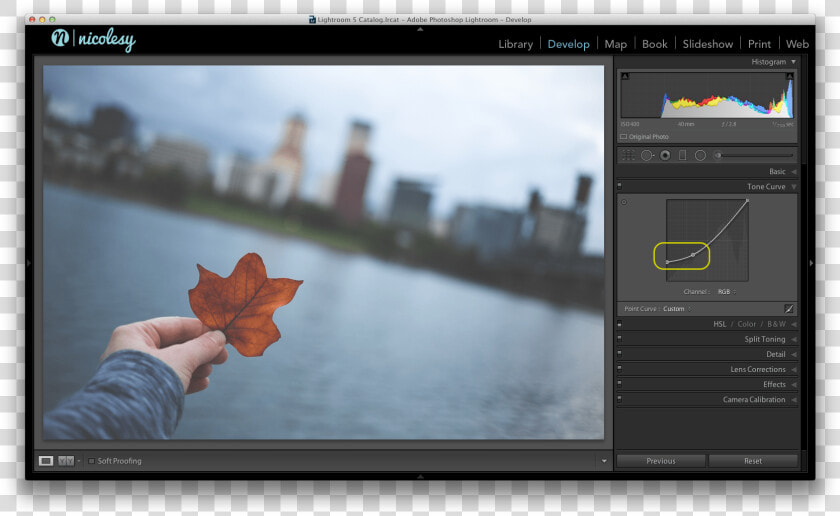
Task: Toggle the Camera Calibration panel switch
Action: point(620,399)
